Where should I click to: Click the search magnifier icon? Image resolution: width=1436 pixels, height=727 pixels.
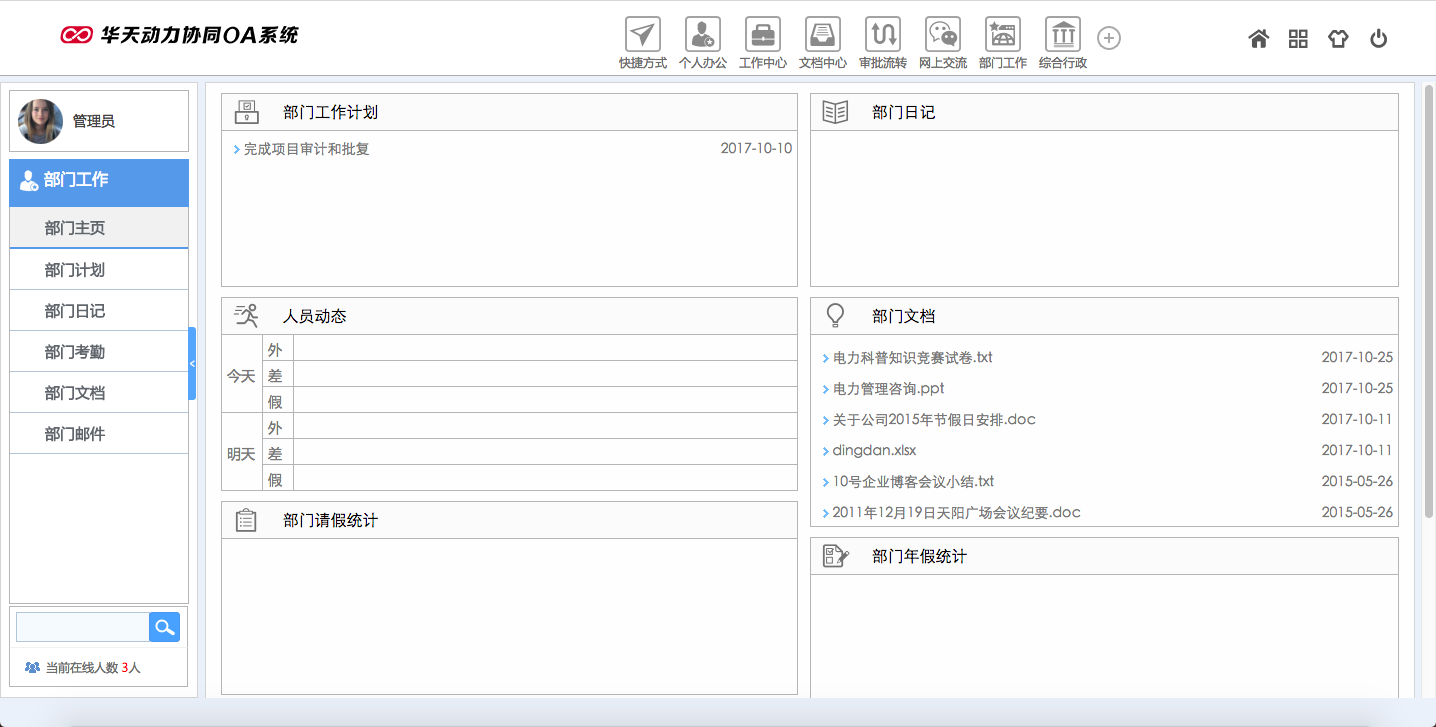(163, 626)
